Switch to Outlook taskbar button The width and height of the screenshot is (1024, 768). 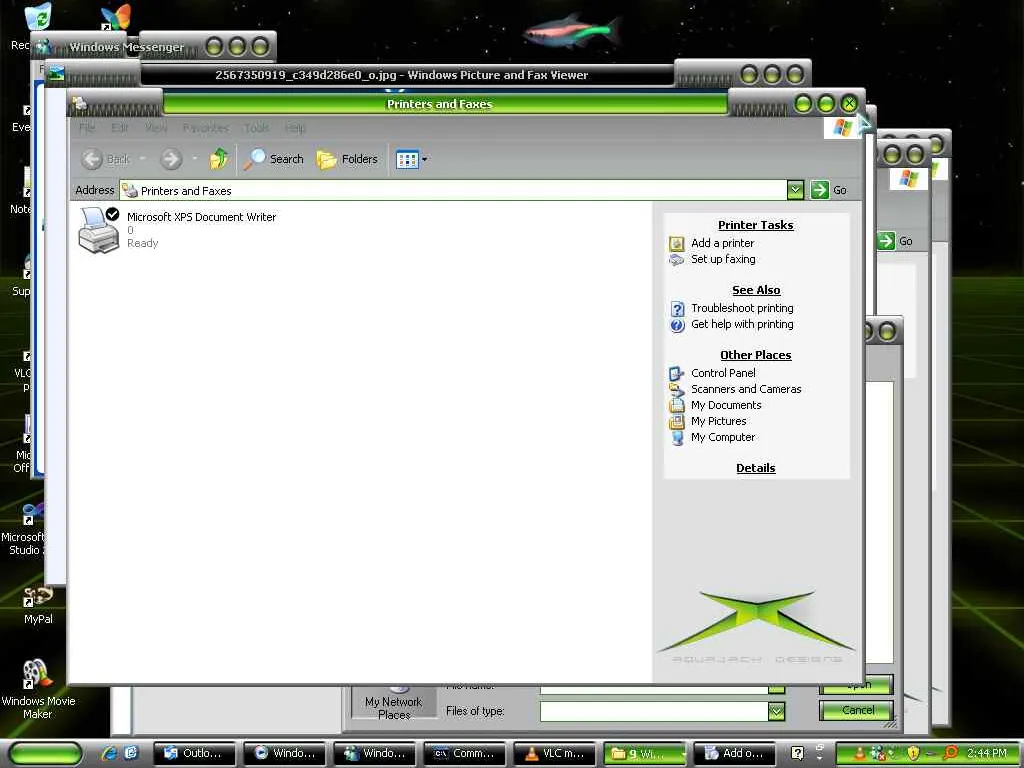pyautogui.click(x=193, y=753)
